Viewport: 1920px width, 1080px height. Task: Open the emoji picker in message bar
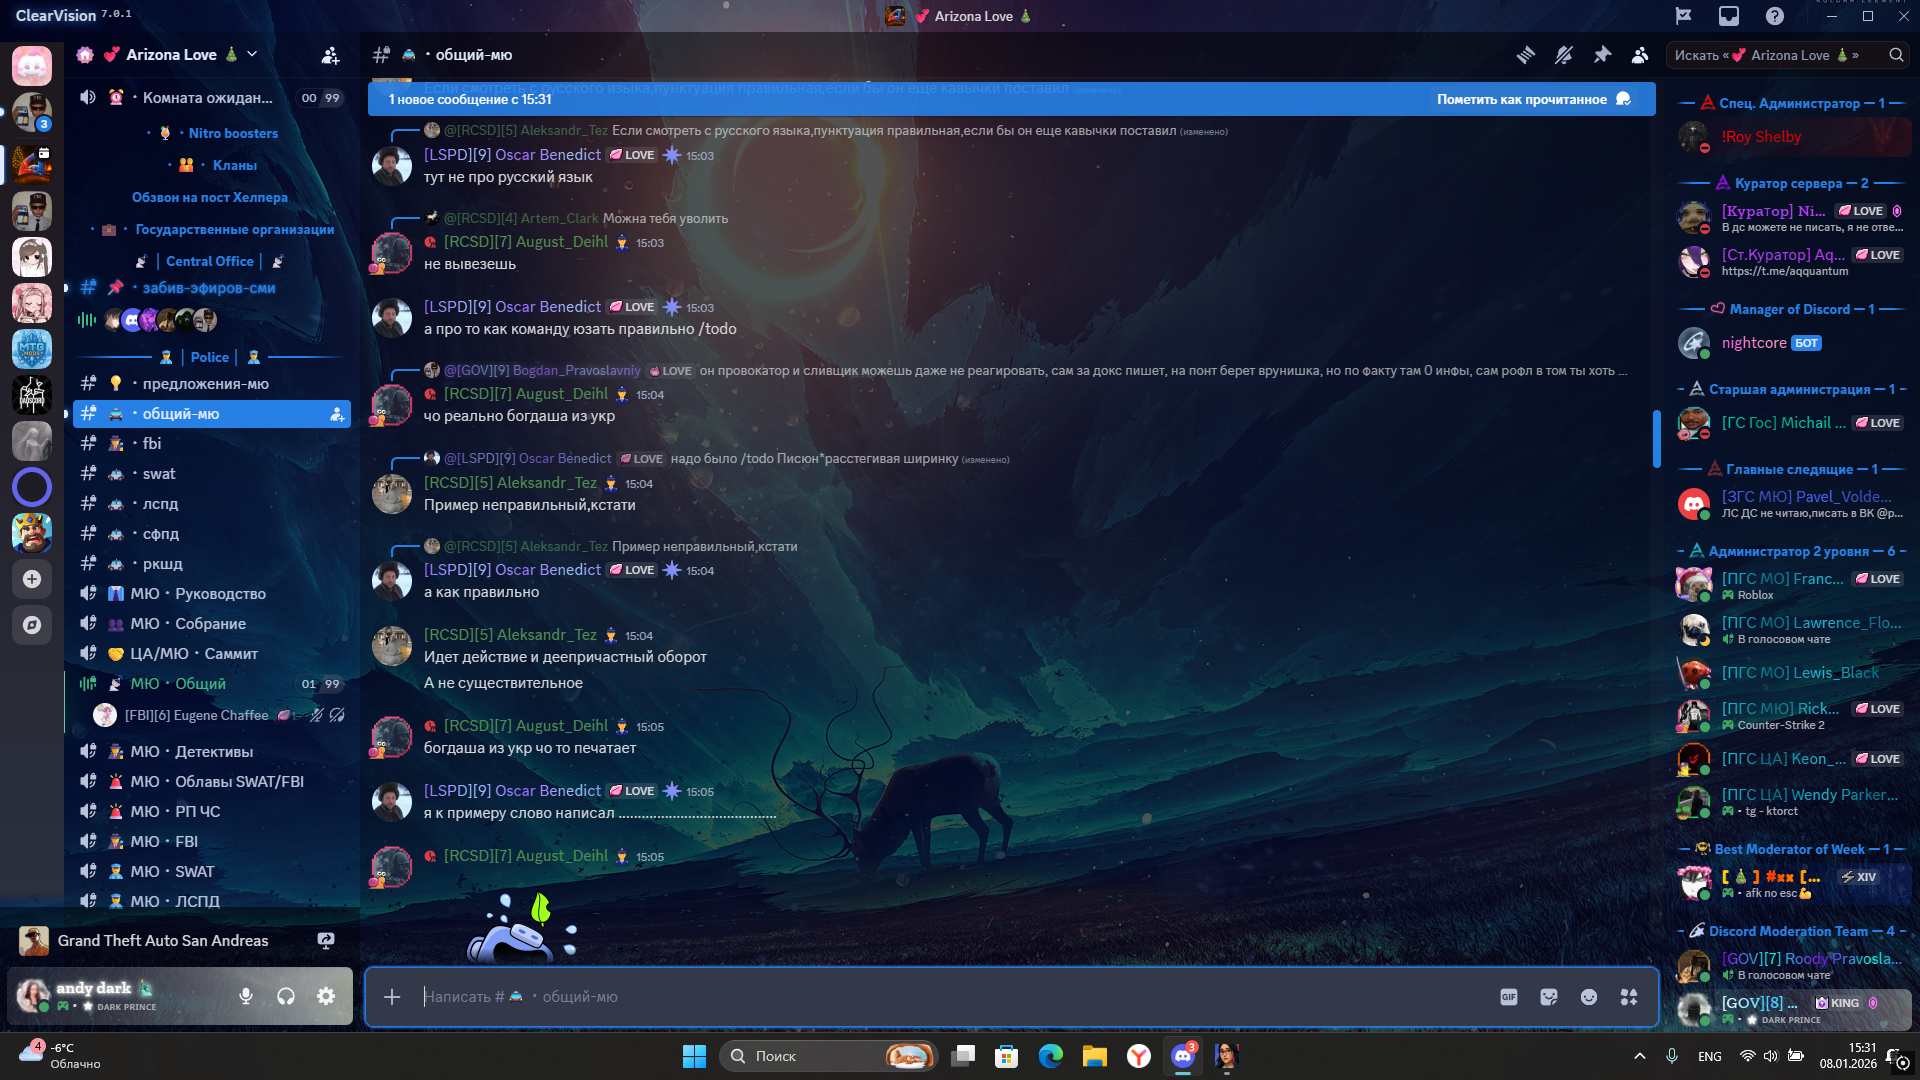(x=1589, y=997)
